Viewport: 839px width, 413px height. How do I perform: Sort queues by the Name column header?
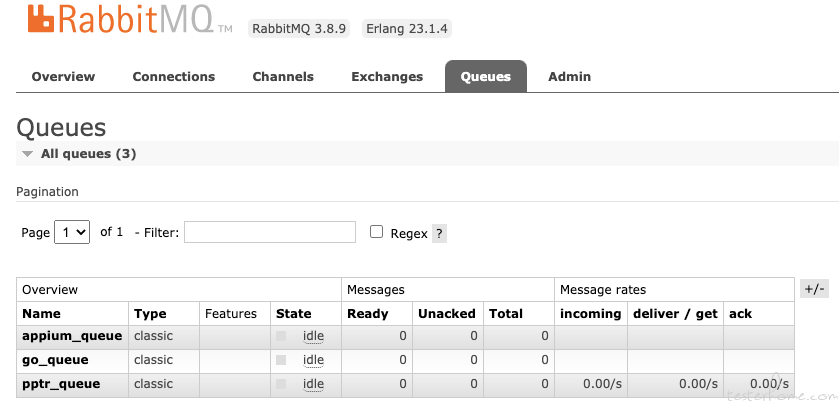point(41,313)
